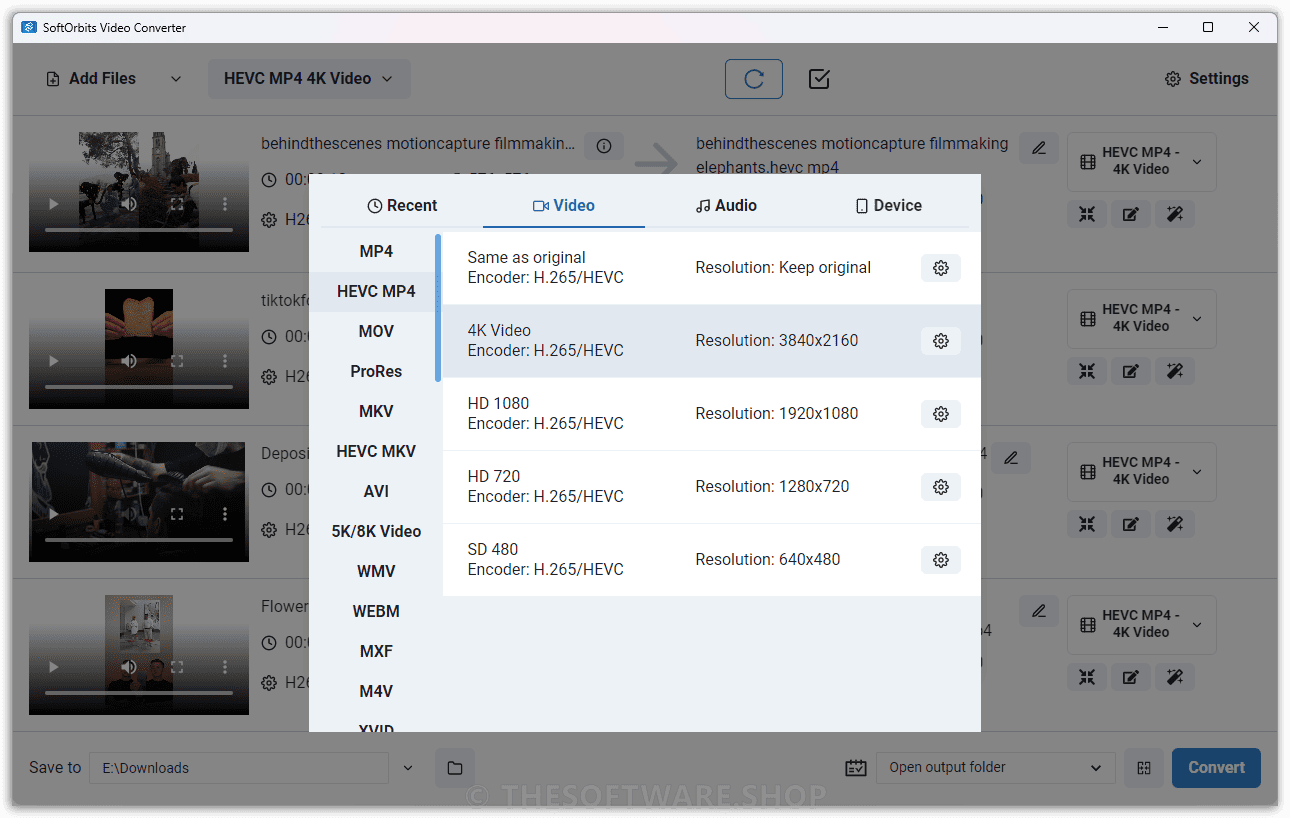Switch to the Recent tab
Viewport: 1290px width, 818px height.
tap(402, 206)
